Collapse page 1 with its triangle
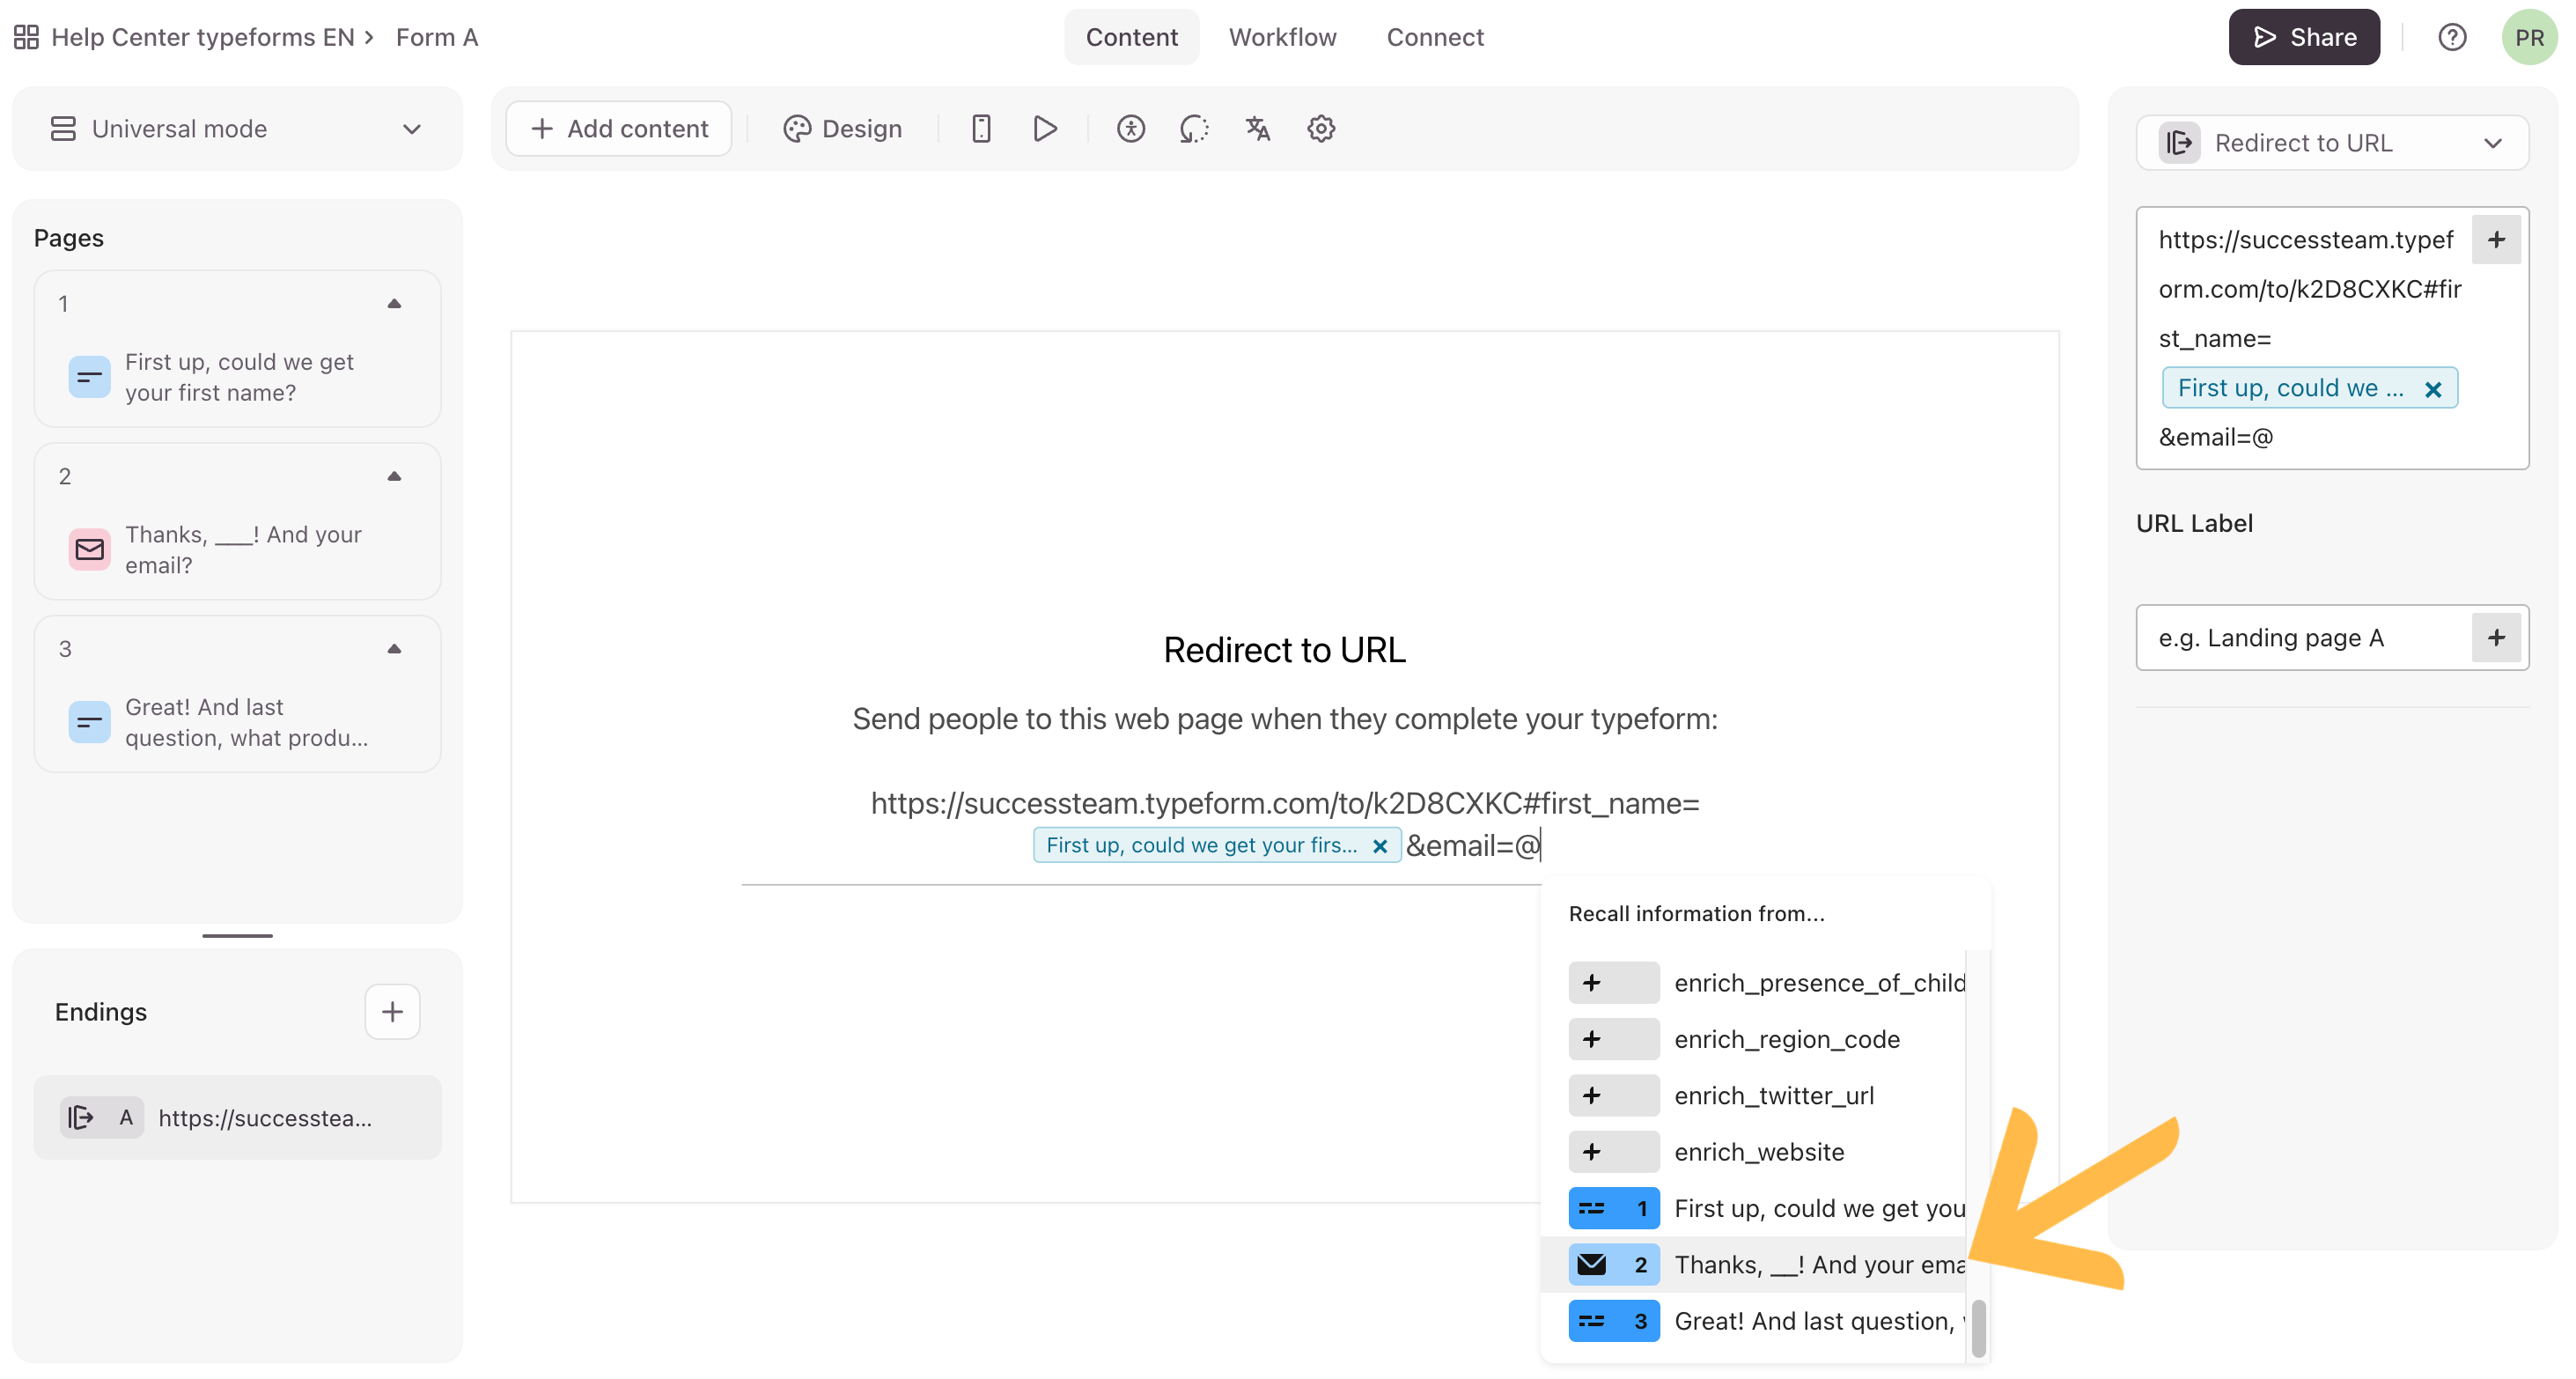This screenshot has width=2576, height=1379. [x=394, y=304]
